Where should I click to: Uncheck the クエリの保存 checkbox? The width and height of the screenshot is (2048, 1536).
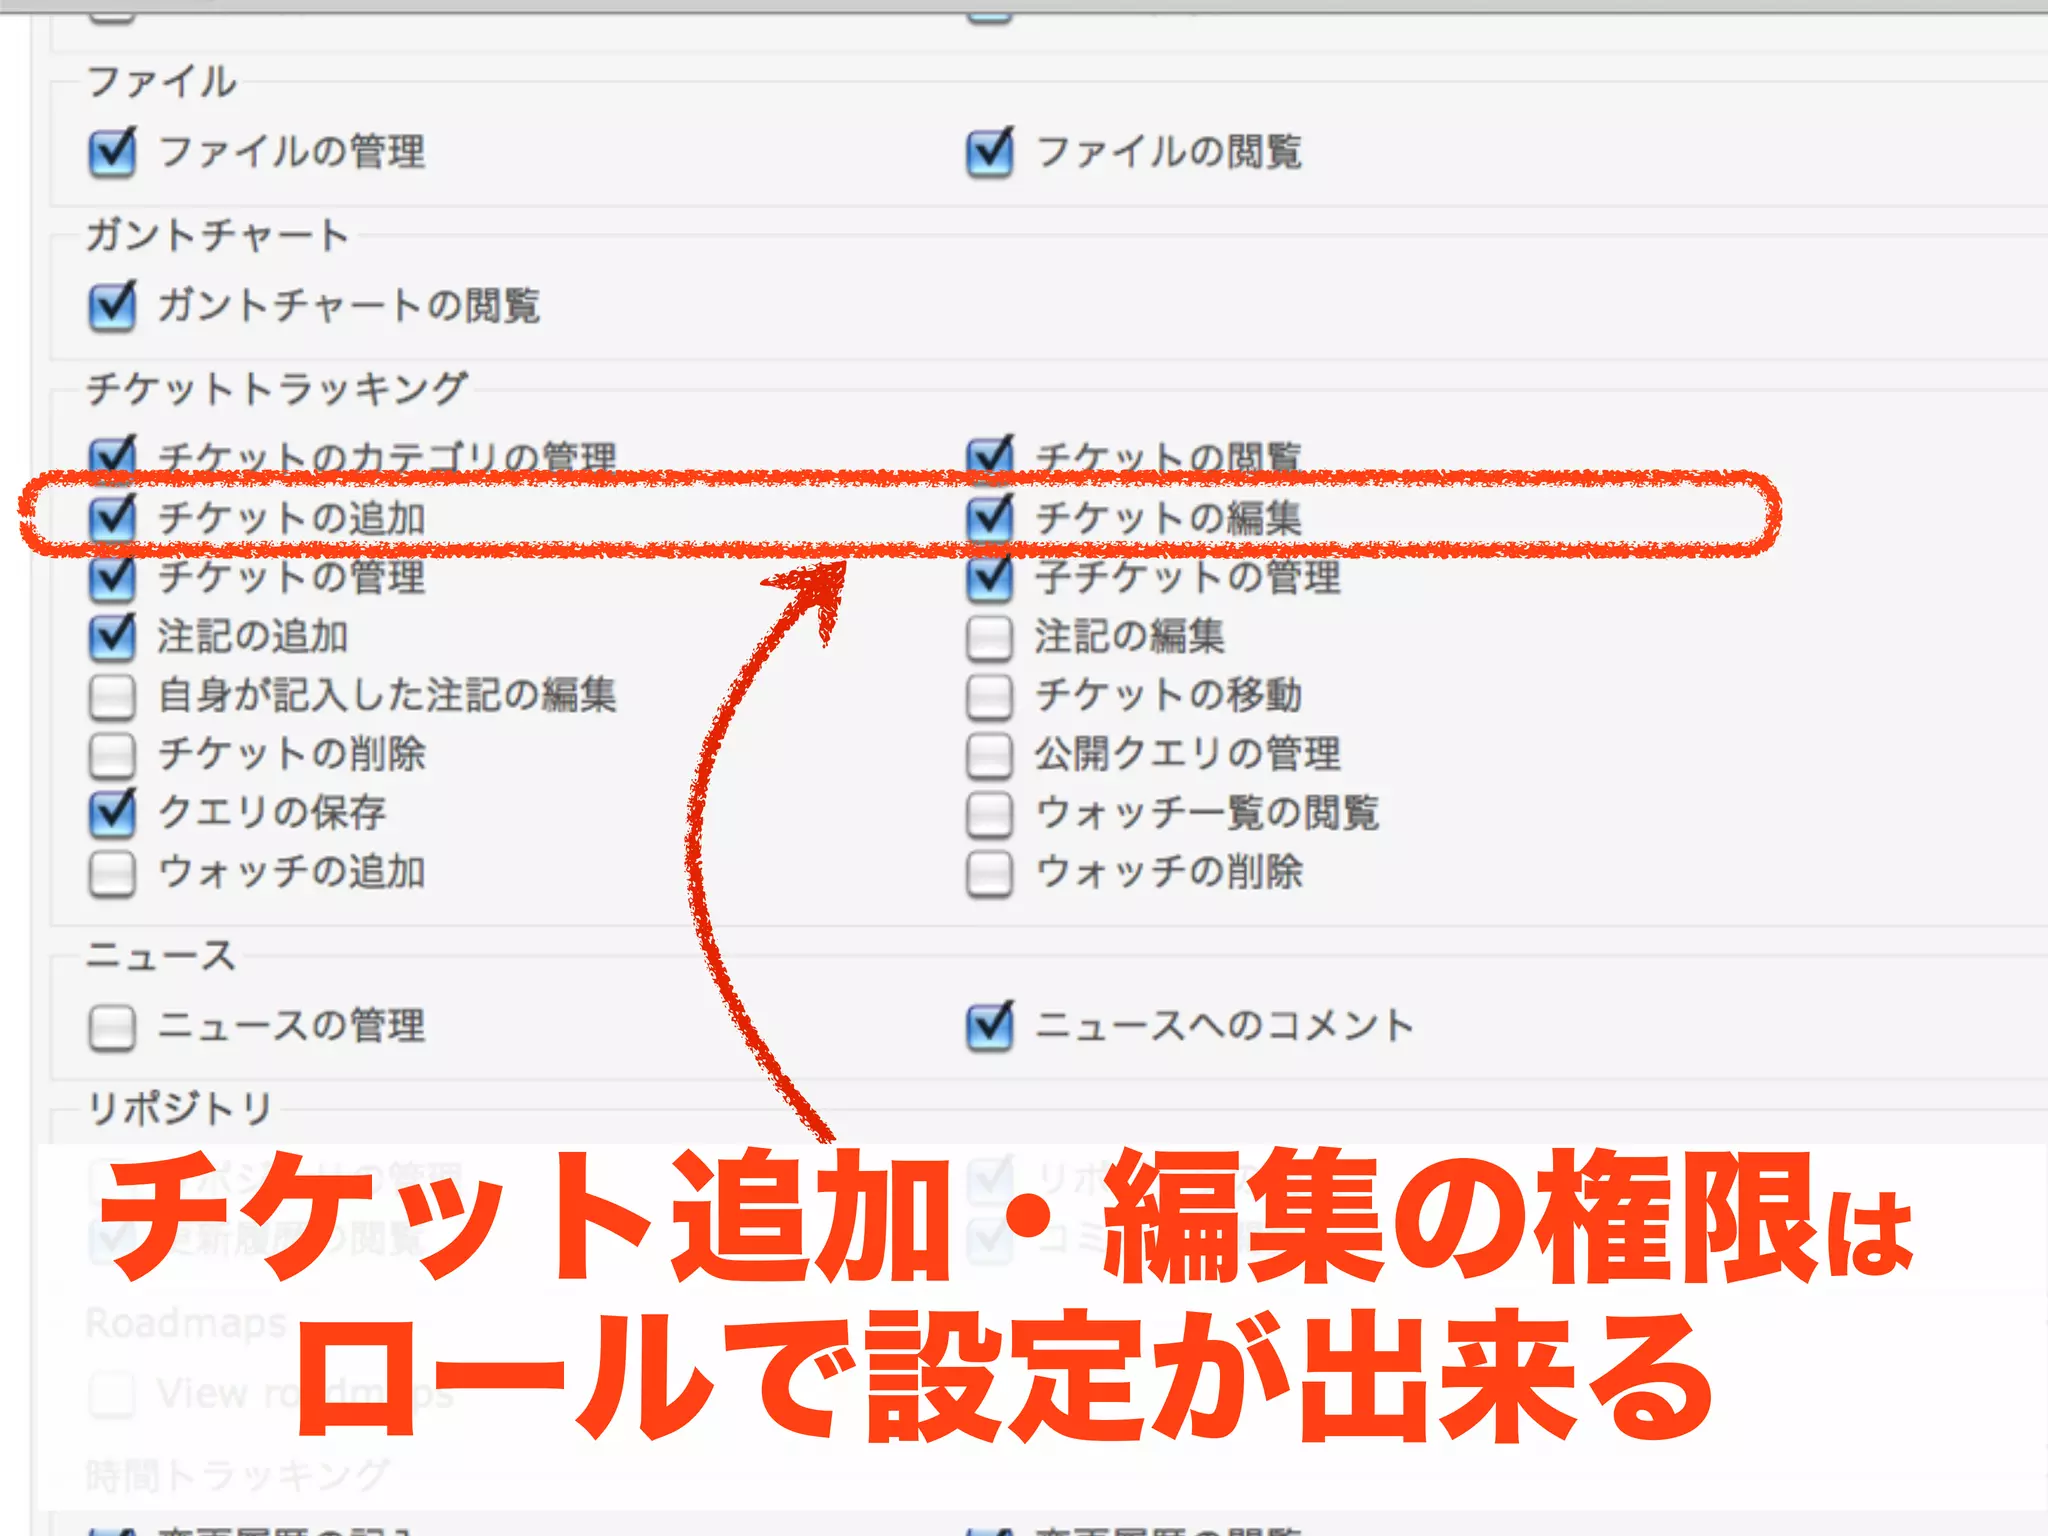pyautogui.click(x=112, y=813)
